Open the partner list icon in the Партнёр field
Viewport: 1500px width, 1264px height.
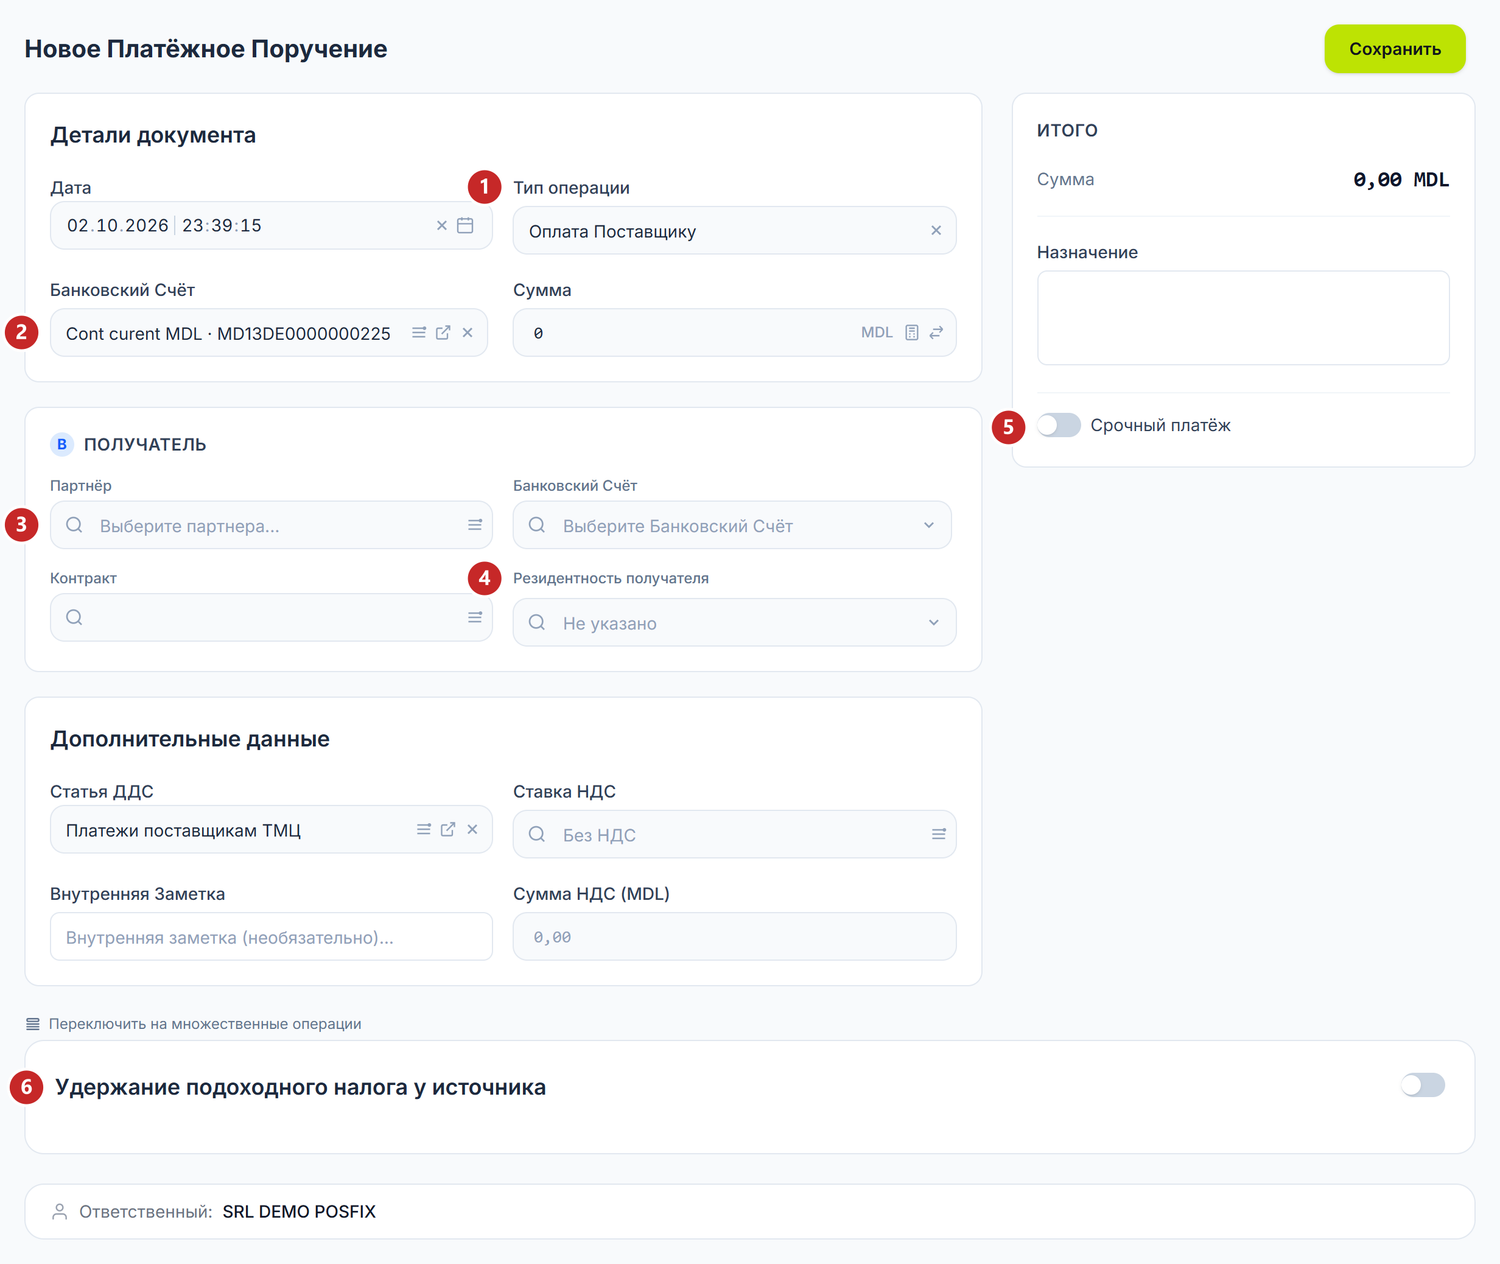[475, 525]
